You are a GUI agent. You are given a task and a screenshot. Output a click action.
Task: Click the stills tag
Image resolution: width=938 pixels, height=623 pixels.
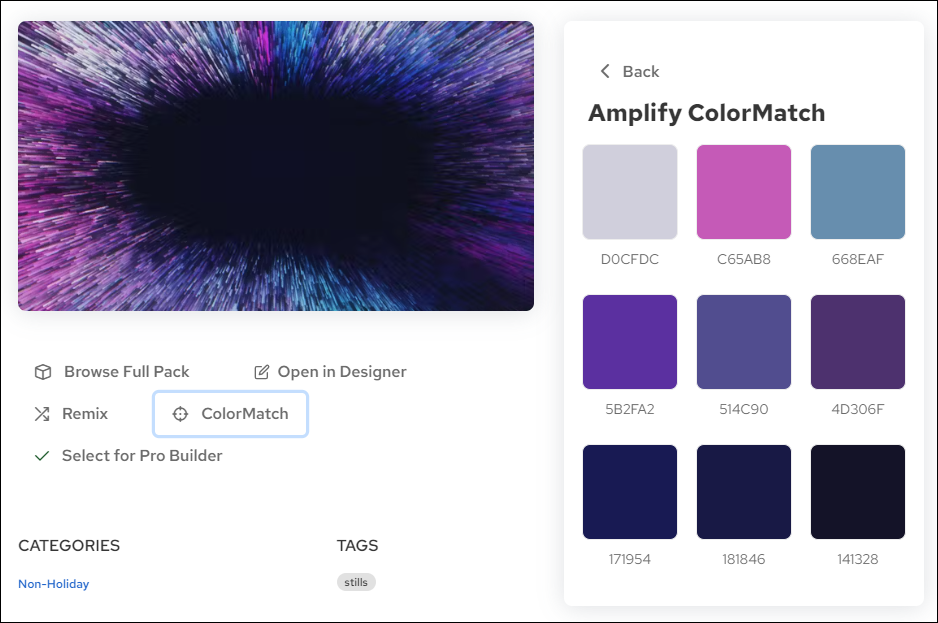356,582
